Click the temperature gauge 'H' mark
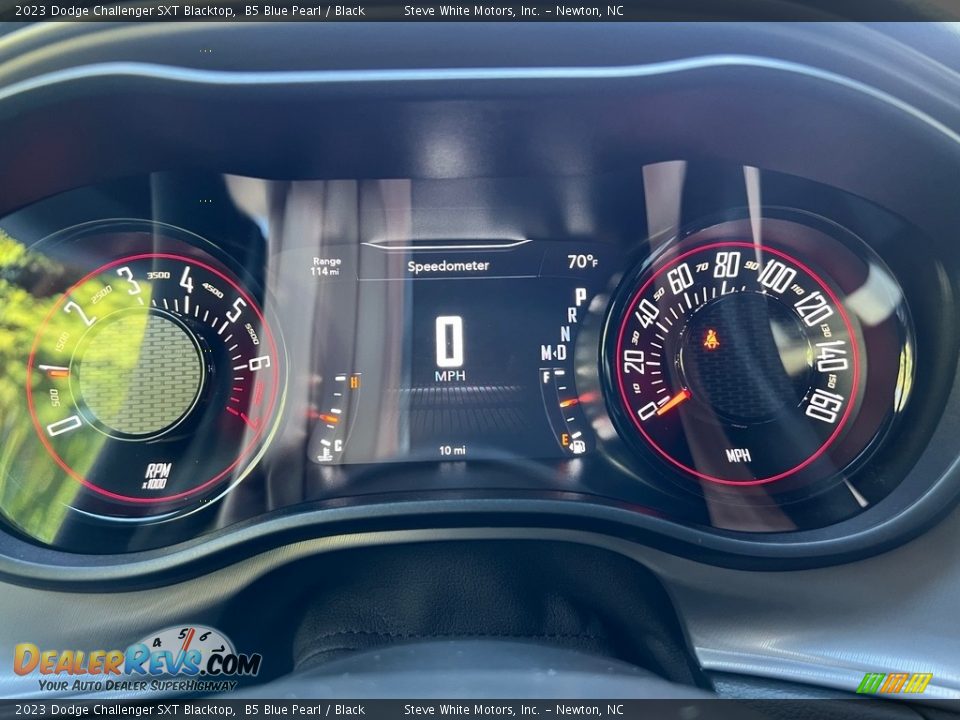The image size is (960, 720). [x=354, y=383]
